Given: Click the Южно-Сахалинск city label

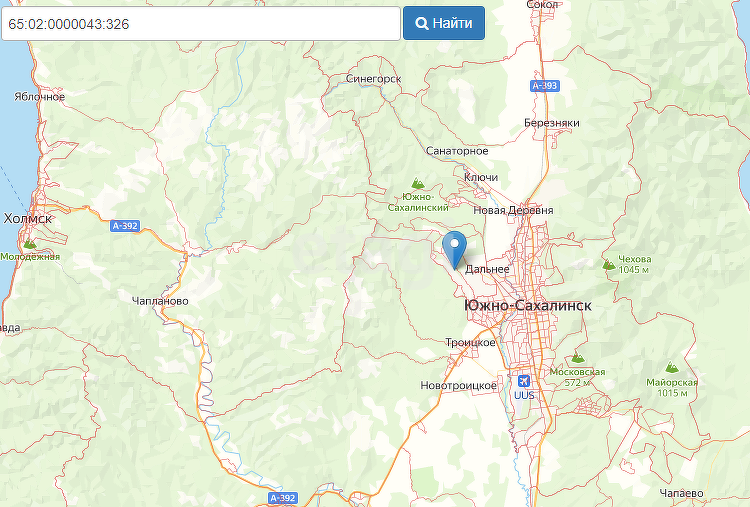Looking at the screenshot, I should pos(528,306).
